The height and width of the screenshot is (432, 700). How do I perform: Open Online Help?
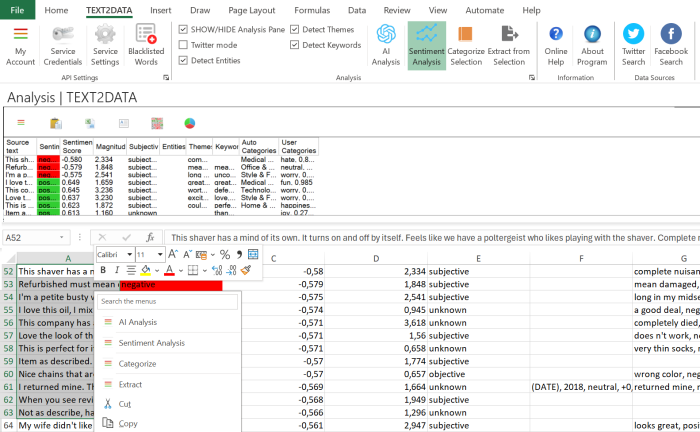pos(556,46)
